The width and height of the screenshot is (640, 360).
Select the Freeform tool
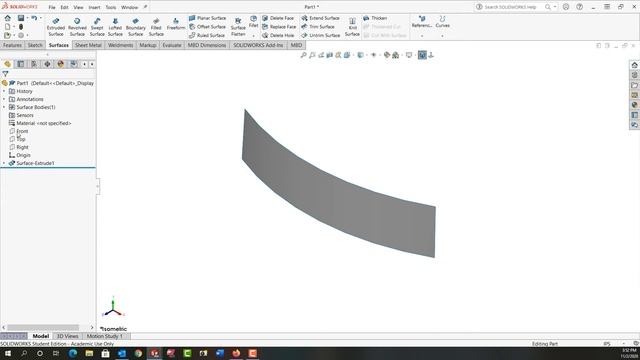[x=176, y=24]
